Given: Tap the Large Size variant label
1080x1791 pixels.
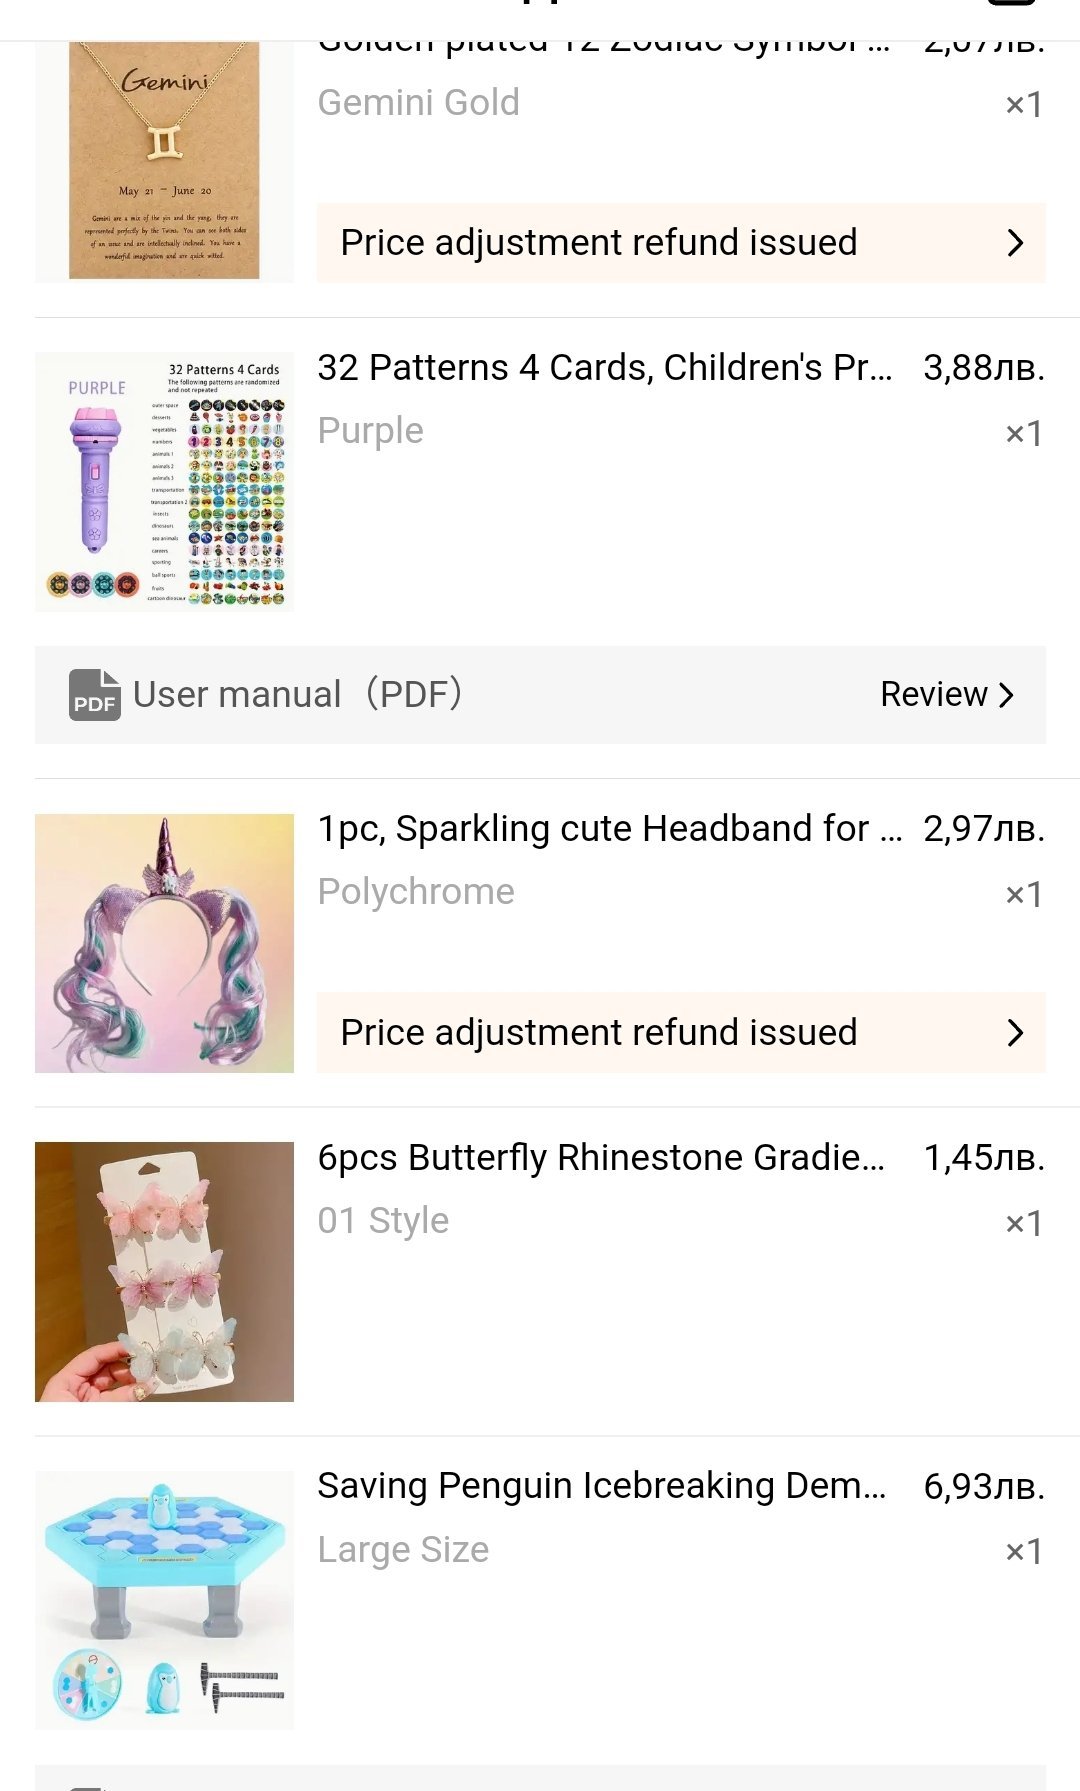Looking at the screenshot, I should pyautogui.click(x=403, y=1550).
